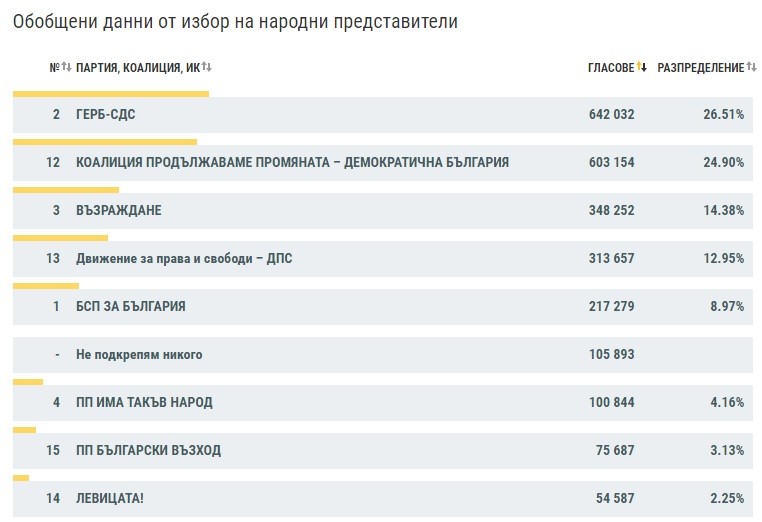Viewport: 762px width, 522px height.
Task: Click the ГЕРБ-СДС party name
Action: [106, 115]
